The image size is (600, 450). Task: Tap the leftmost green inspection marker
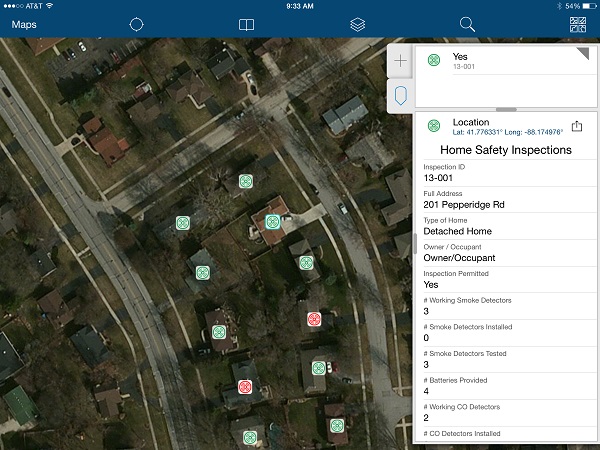183,223
